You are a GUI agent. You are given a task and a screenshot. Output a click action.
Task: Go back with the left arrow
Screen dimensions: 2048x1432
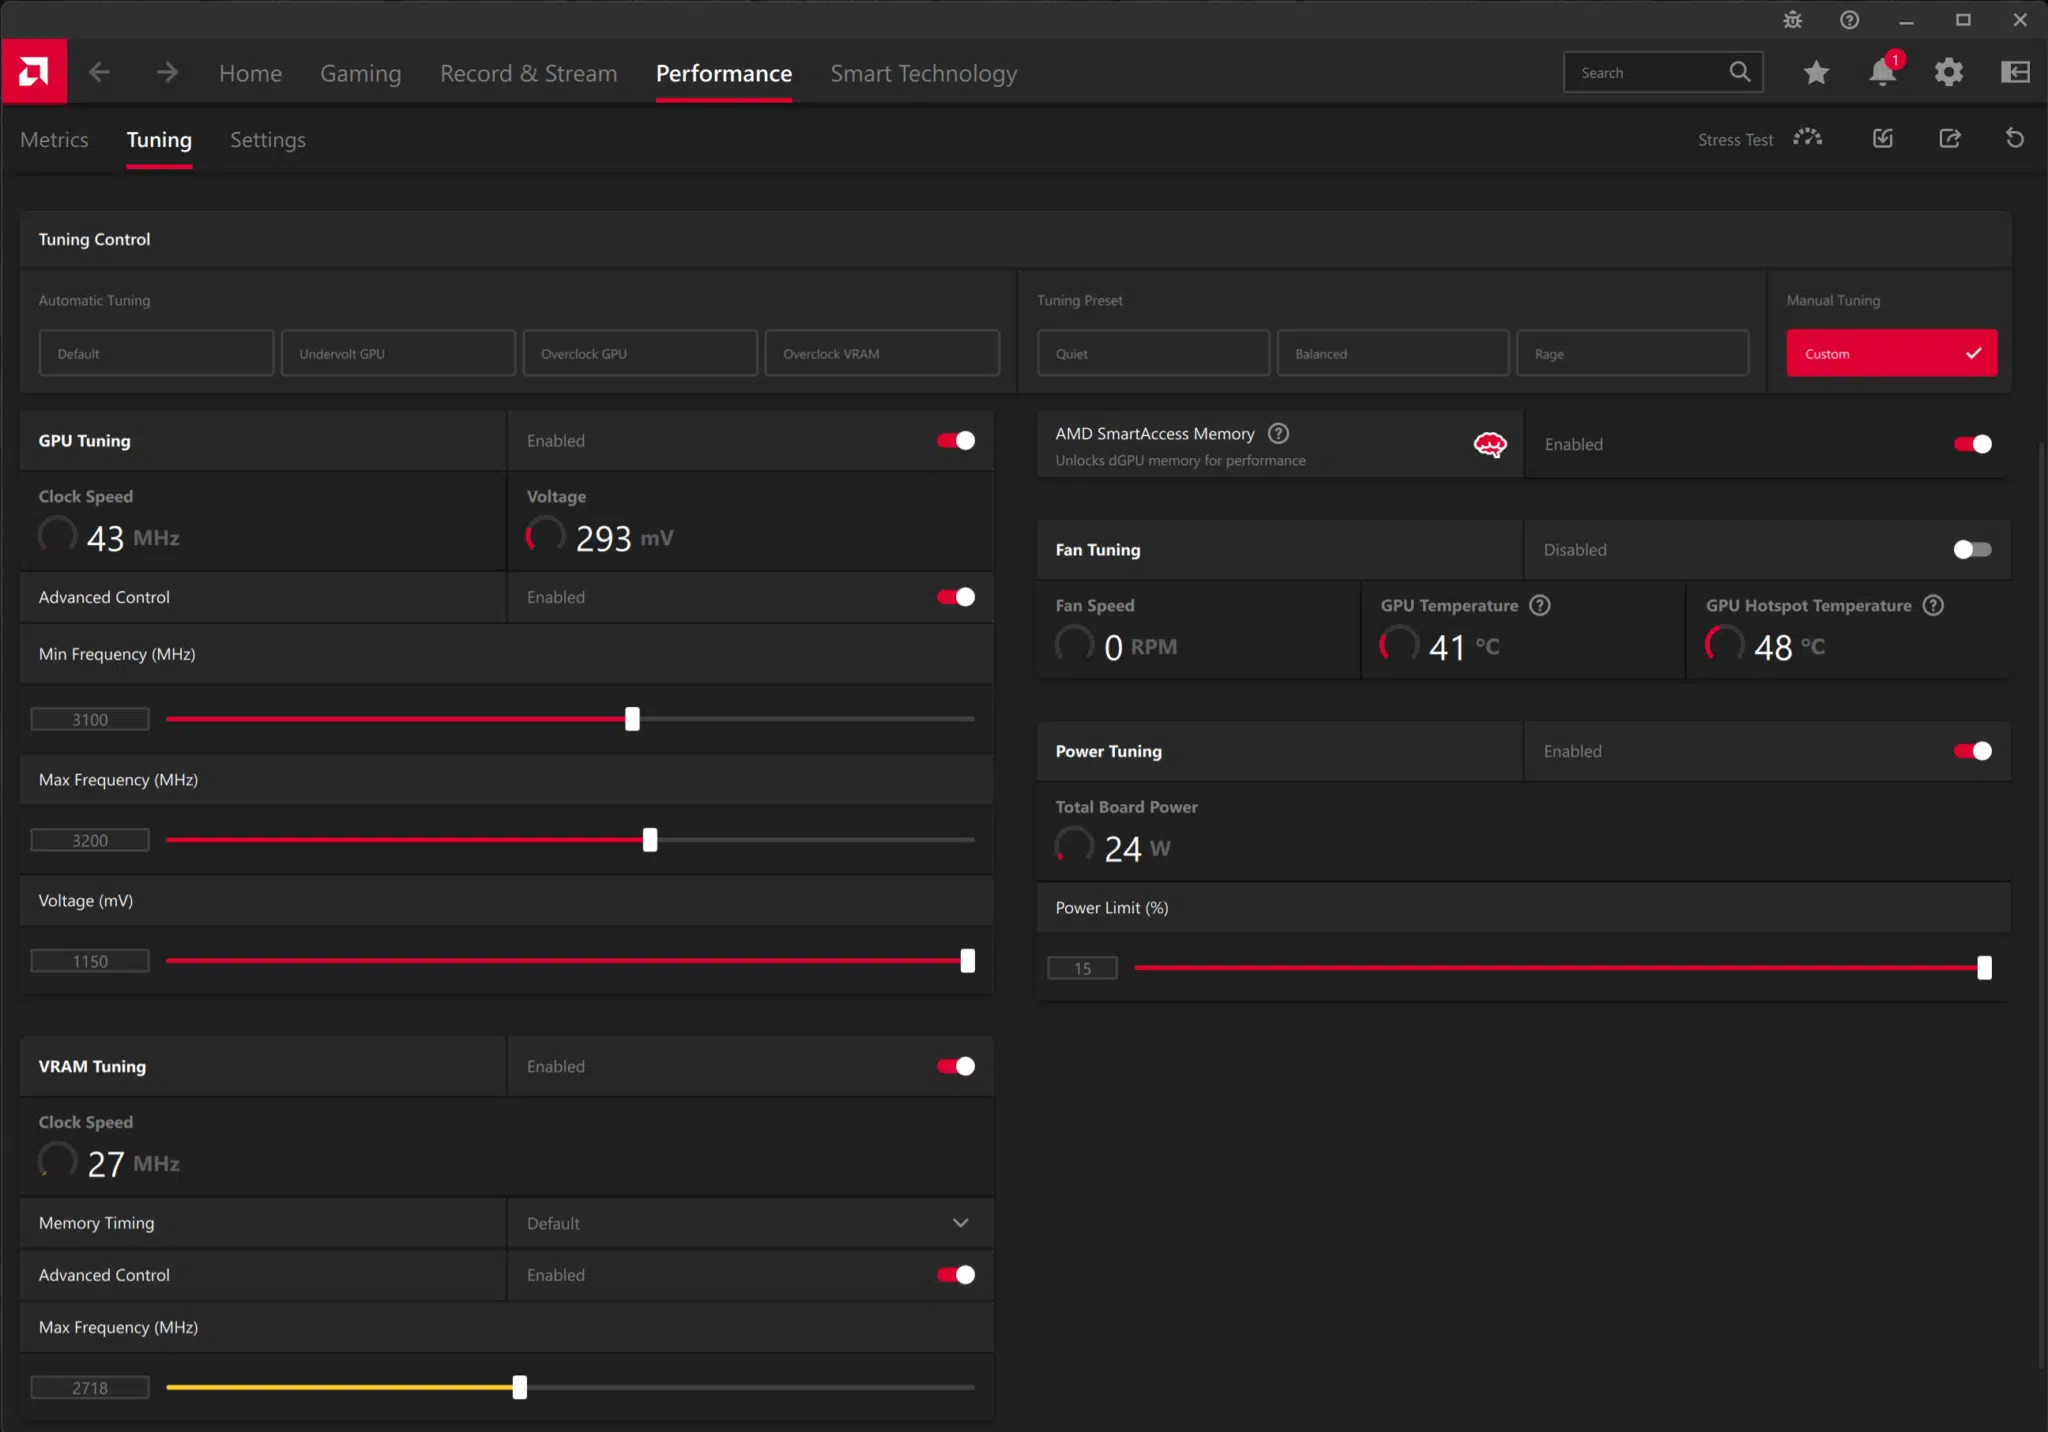pyautogui.click(x=99, y=72)
